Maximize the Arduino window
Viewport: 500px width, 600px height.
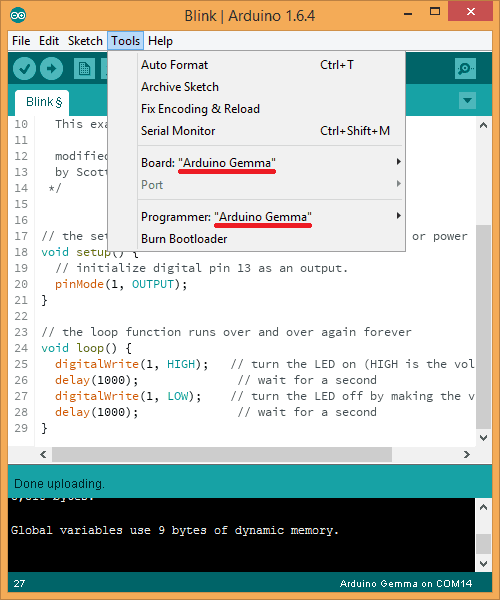(x=435, y=11)
